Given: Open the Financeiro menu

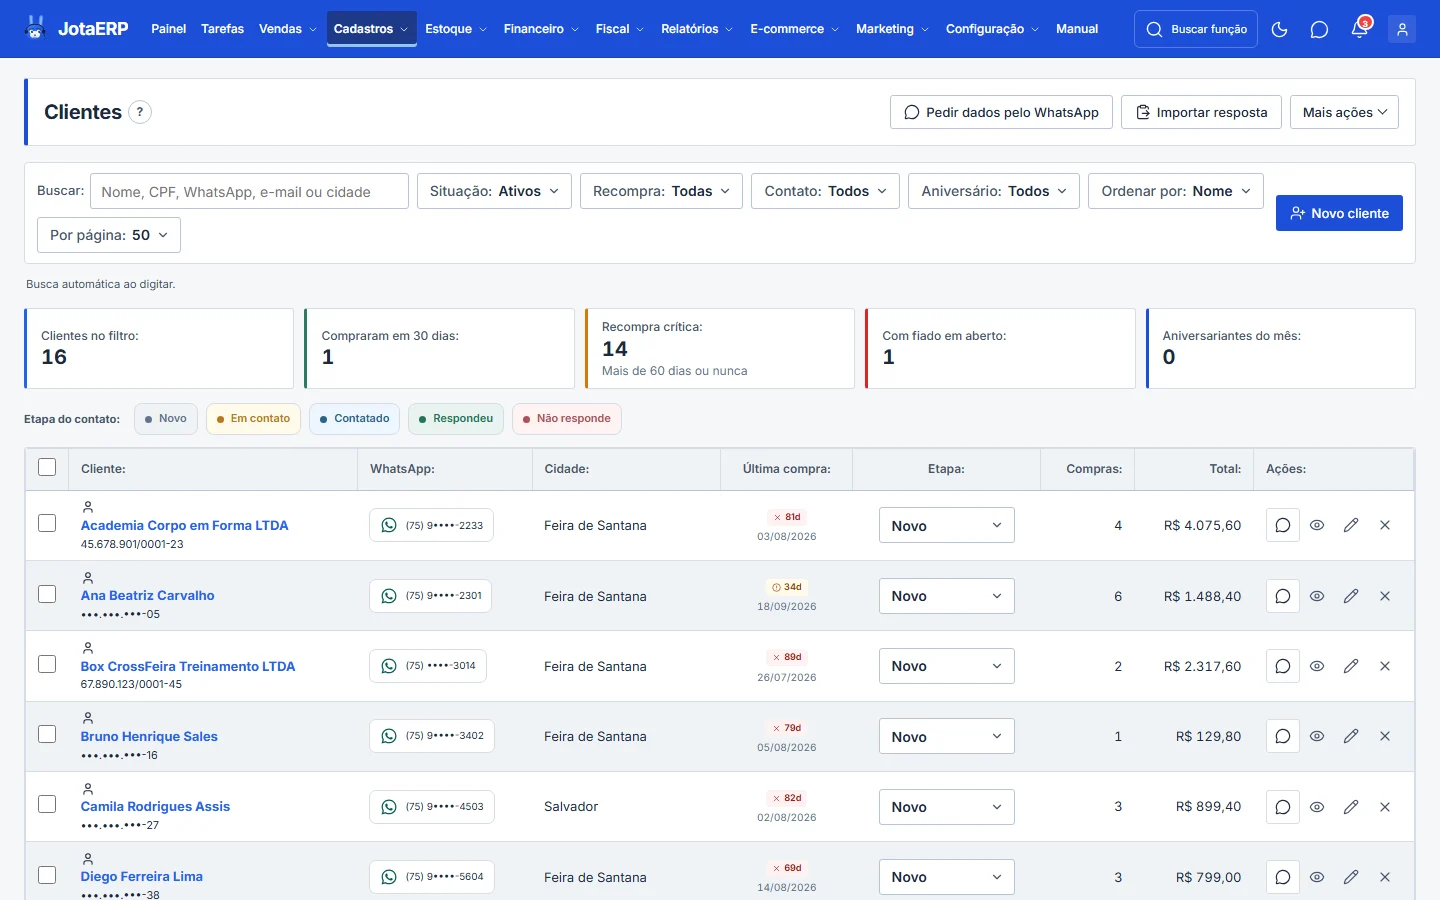Looking at the screenshot, I should [541, 29].
